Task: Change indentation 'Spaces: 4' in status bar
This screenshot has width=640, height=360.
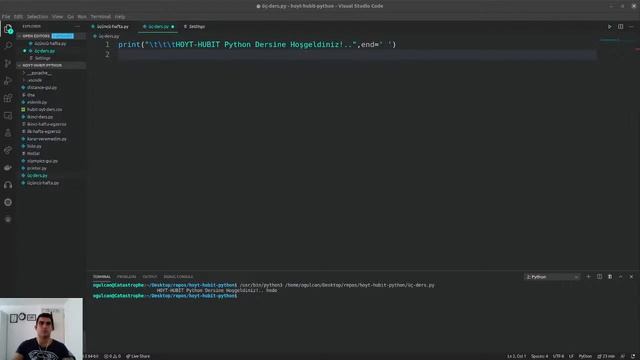Action: coord(539,356)
